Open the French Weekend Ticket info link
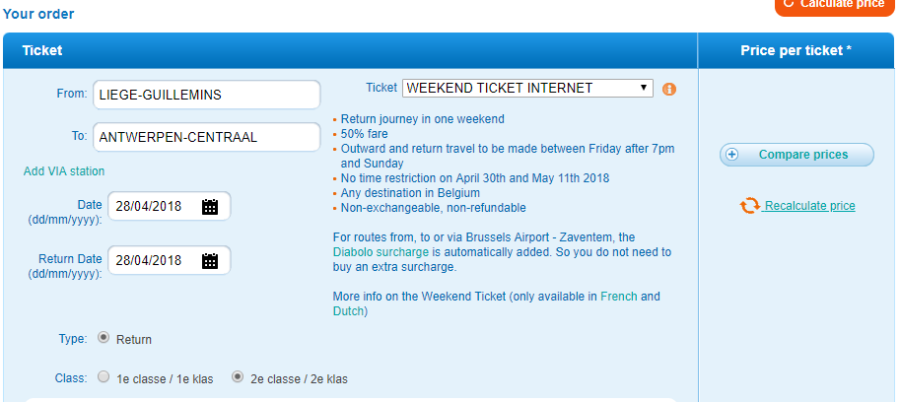The width and height of the screenshot is (900, 402). pyautogui.click(x=617, y=297)
